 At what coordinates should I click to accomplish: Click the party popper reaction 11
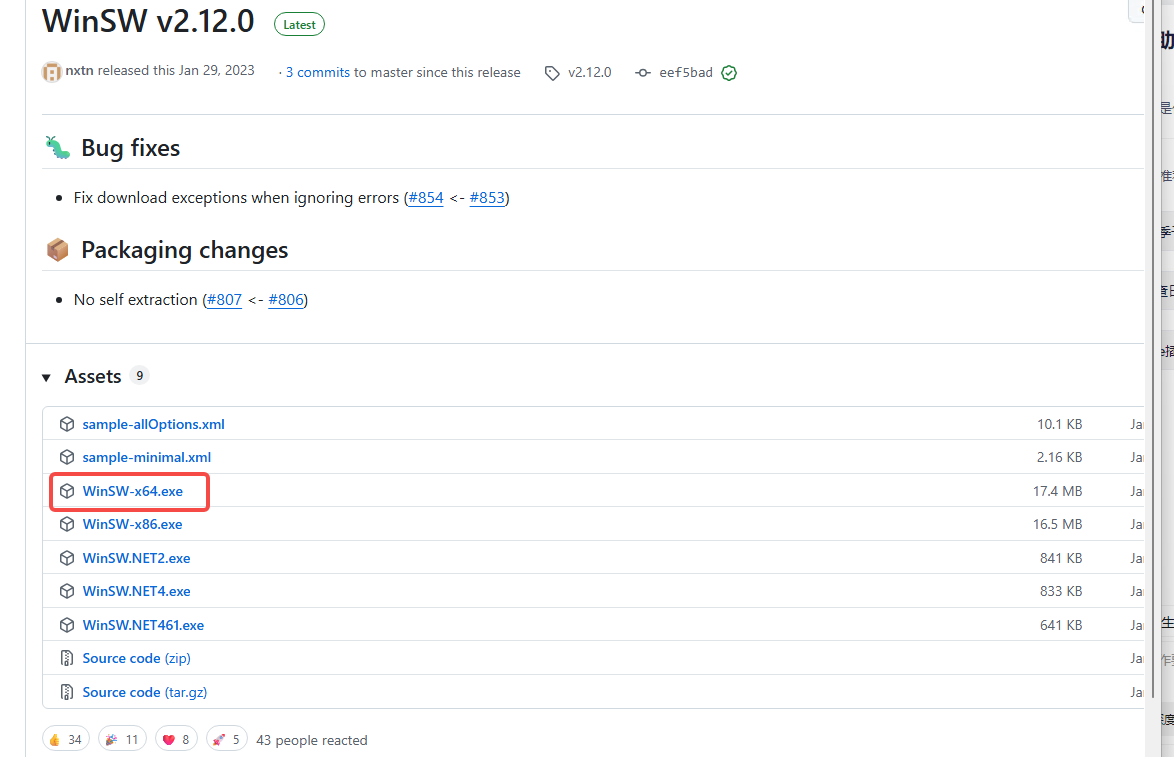[x=123, y=740]
